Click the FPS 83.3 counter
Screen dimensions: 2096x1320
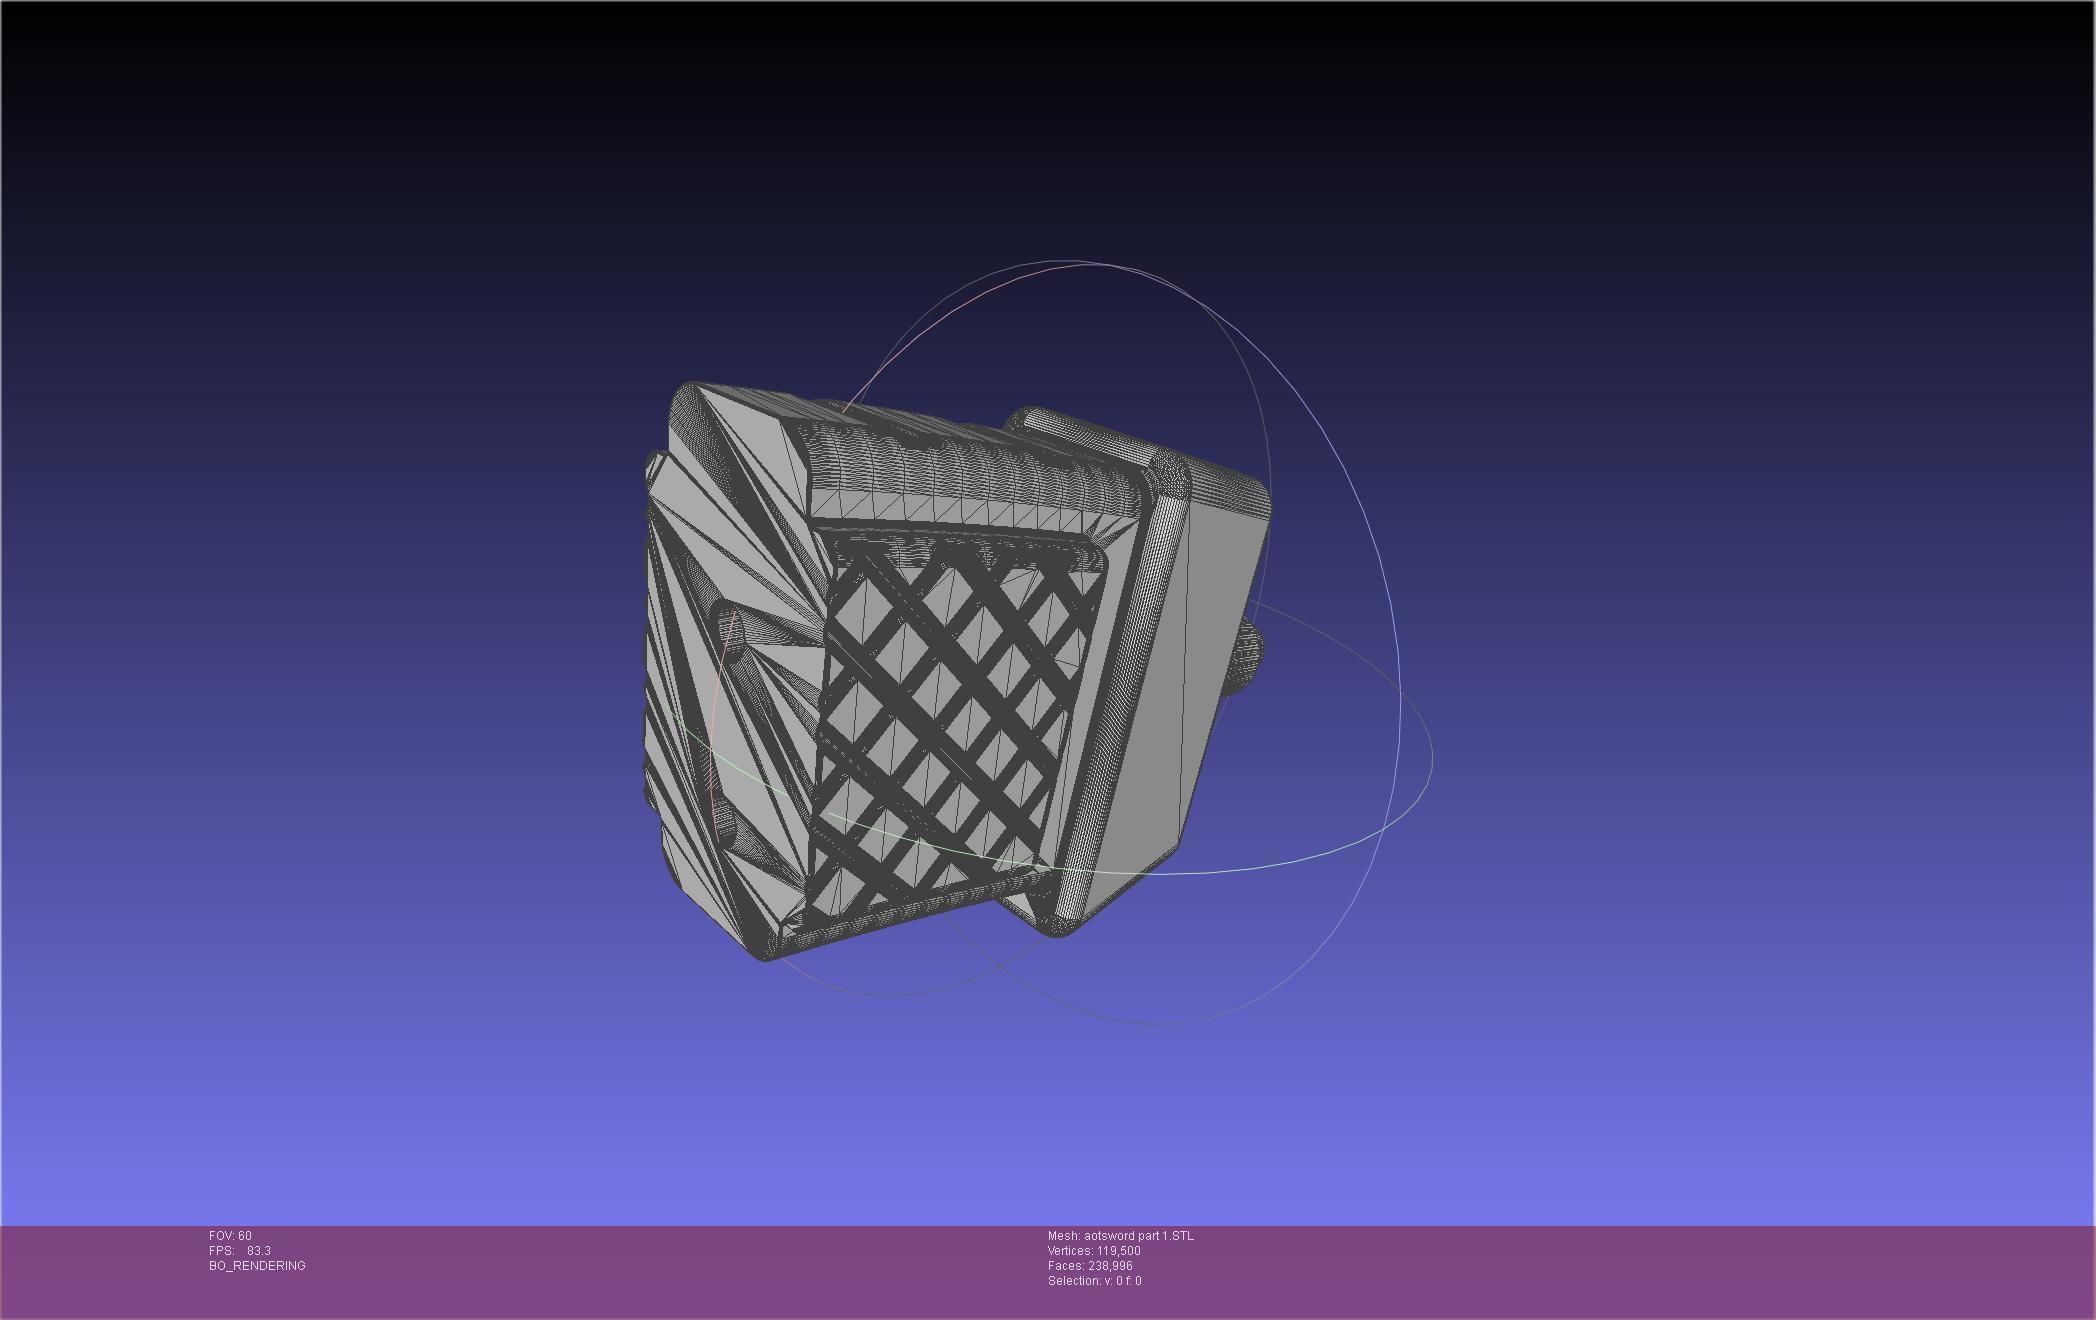point(240,1251)
